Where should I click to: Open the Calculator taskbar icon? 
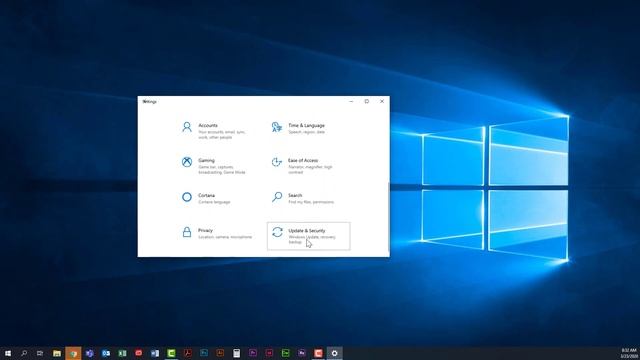click(236, 353)
